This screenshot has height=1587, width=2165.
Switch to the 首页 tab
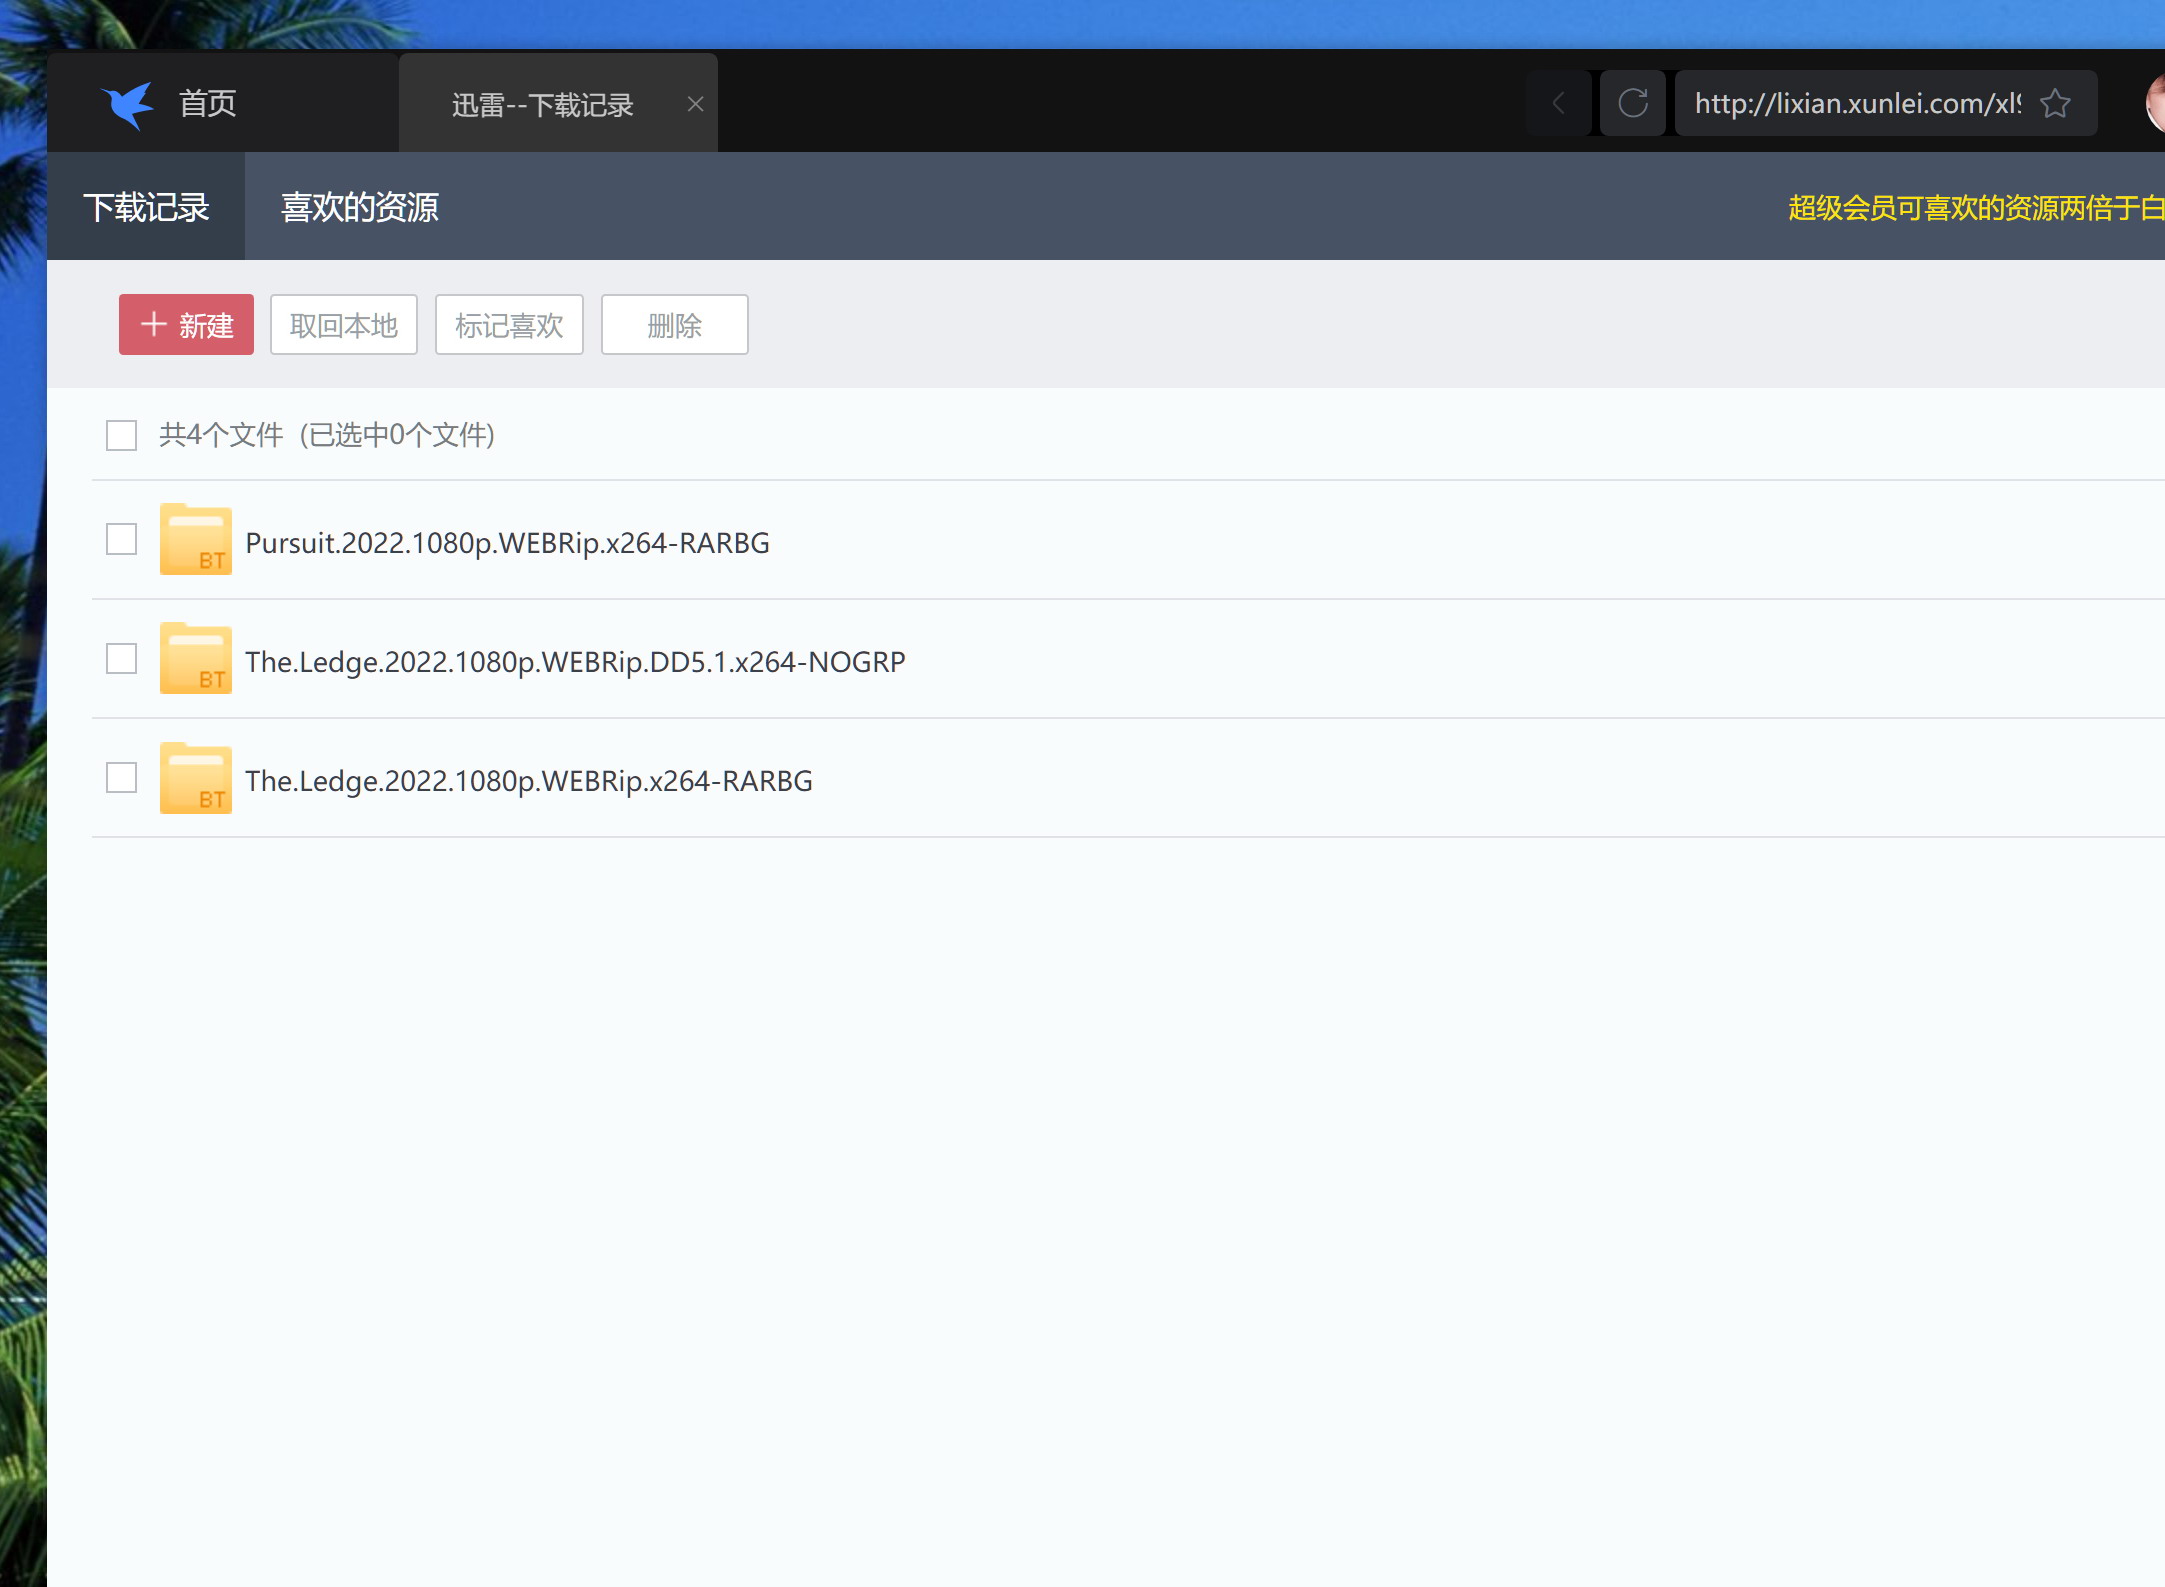click(207, 104)
